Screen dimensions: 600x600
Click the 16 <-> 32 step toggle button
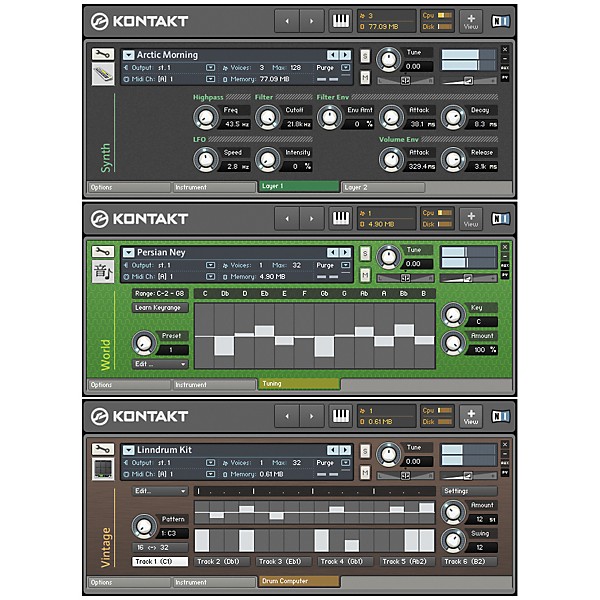[160, 548]
